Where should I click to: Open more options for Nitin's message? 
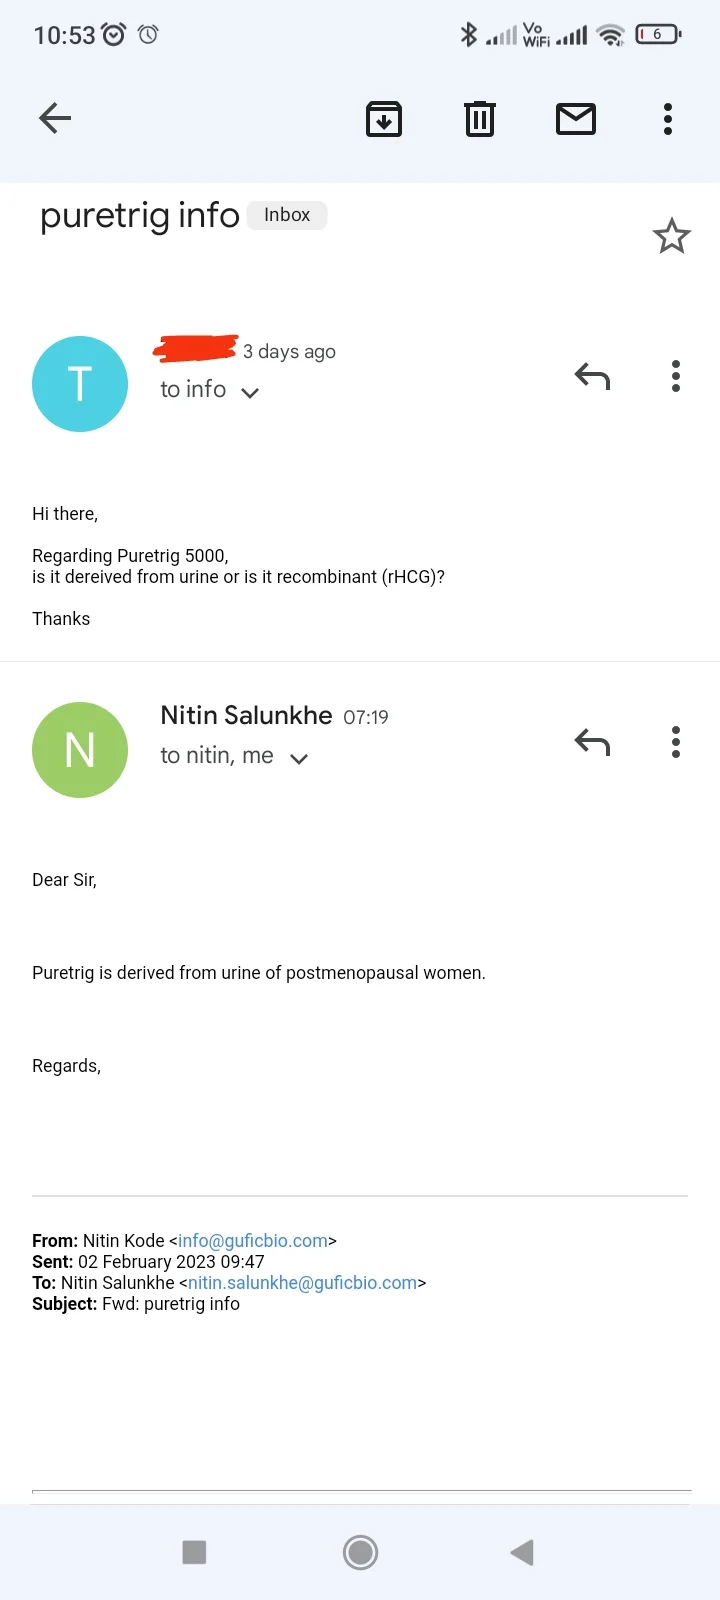(676, 742)
